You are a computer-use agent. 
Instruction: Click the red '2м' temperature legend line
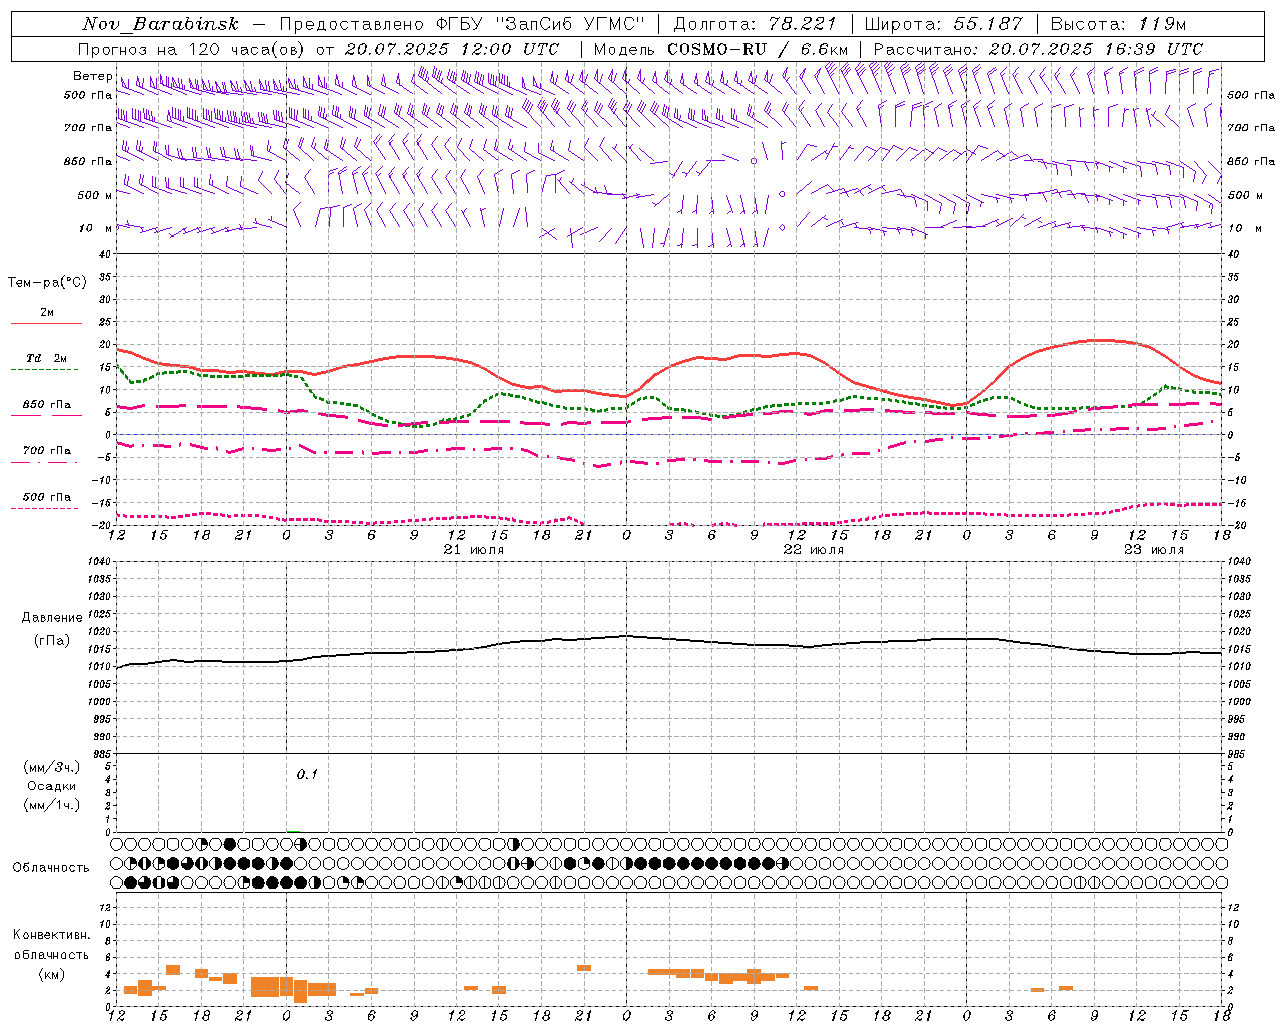[x=46, y=323]
